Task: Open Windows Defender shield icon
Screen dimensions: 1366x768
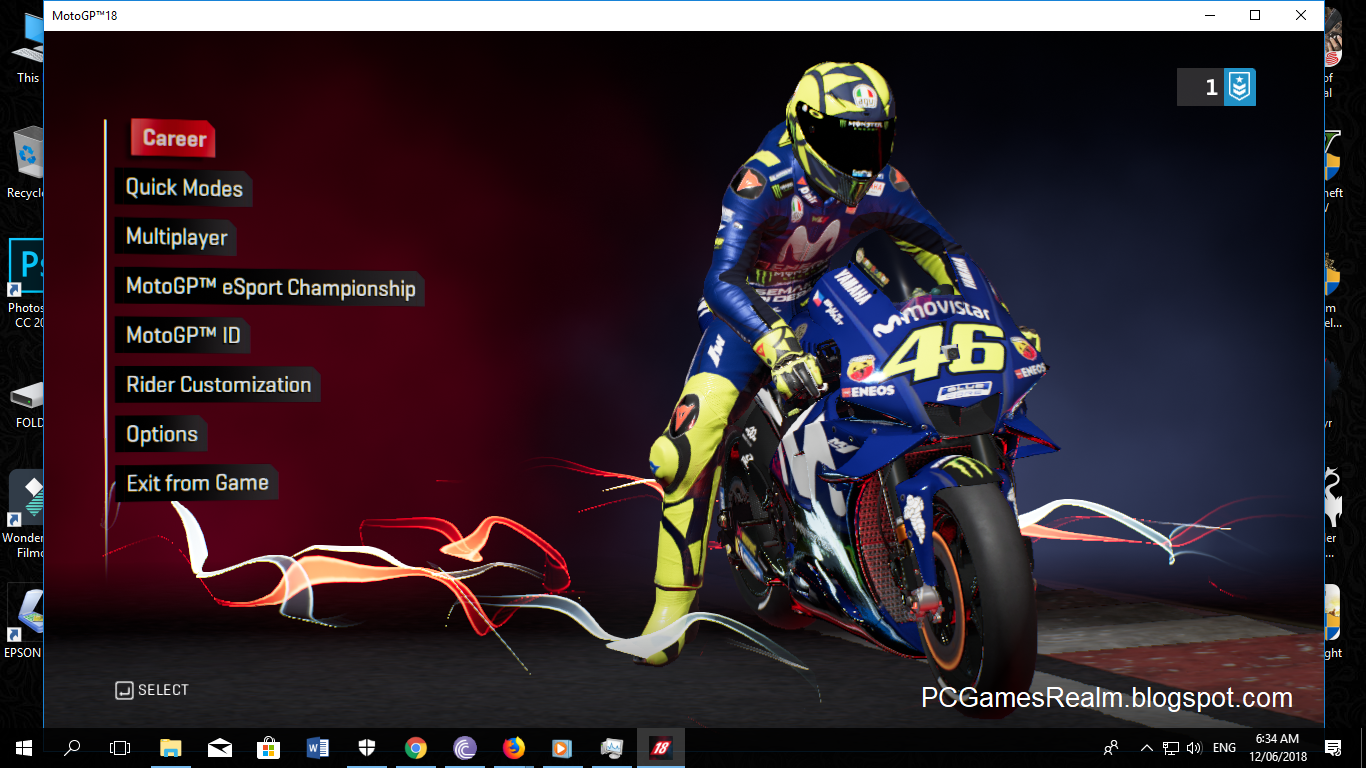Action: click(367, 748)
